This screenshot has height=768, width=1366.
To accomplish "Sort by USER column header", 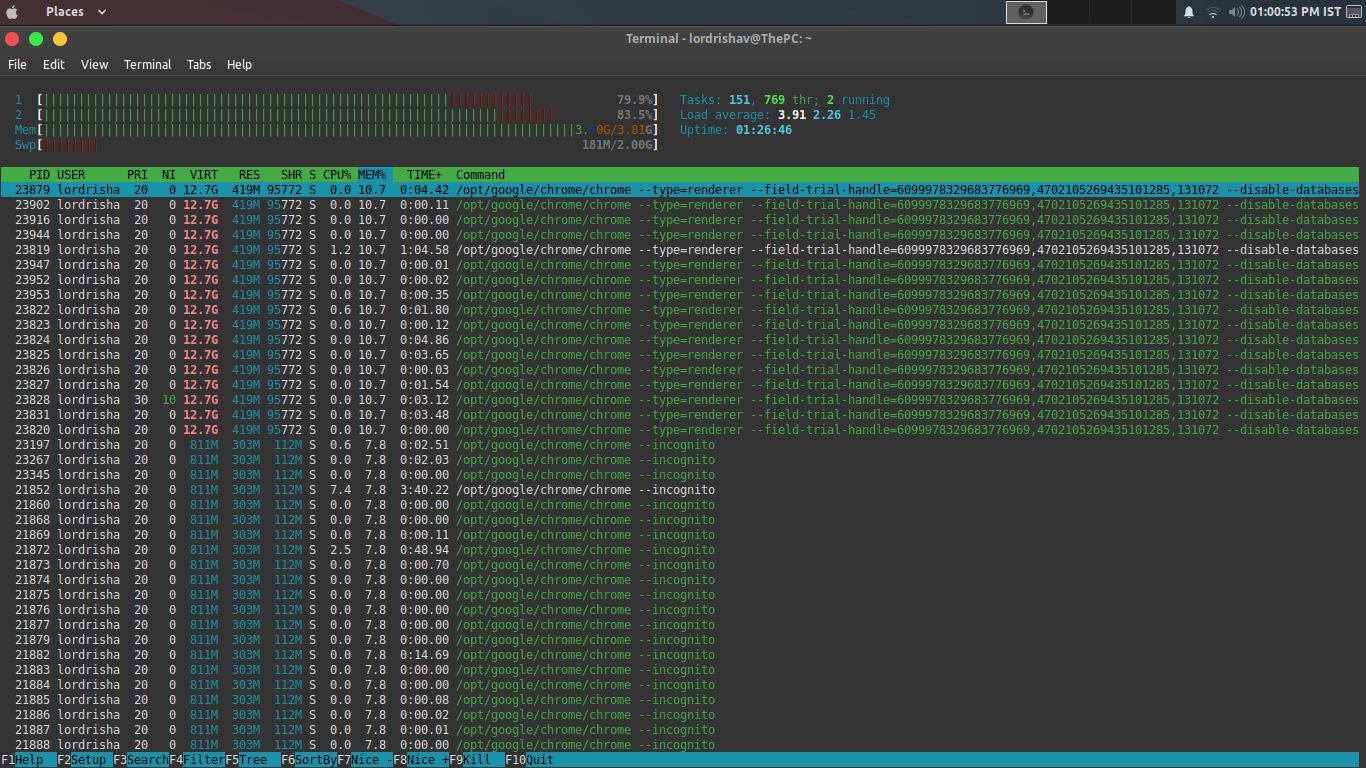I will point(71,175).
